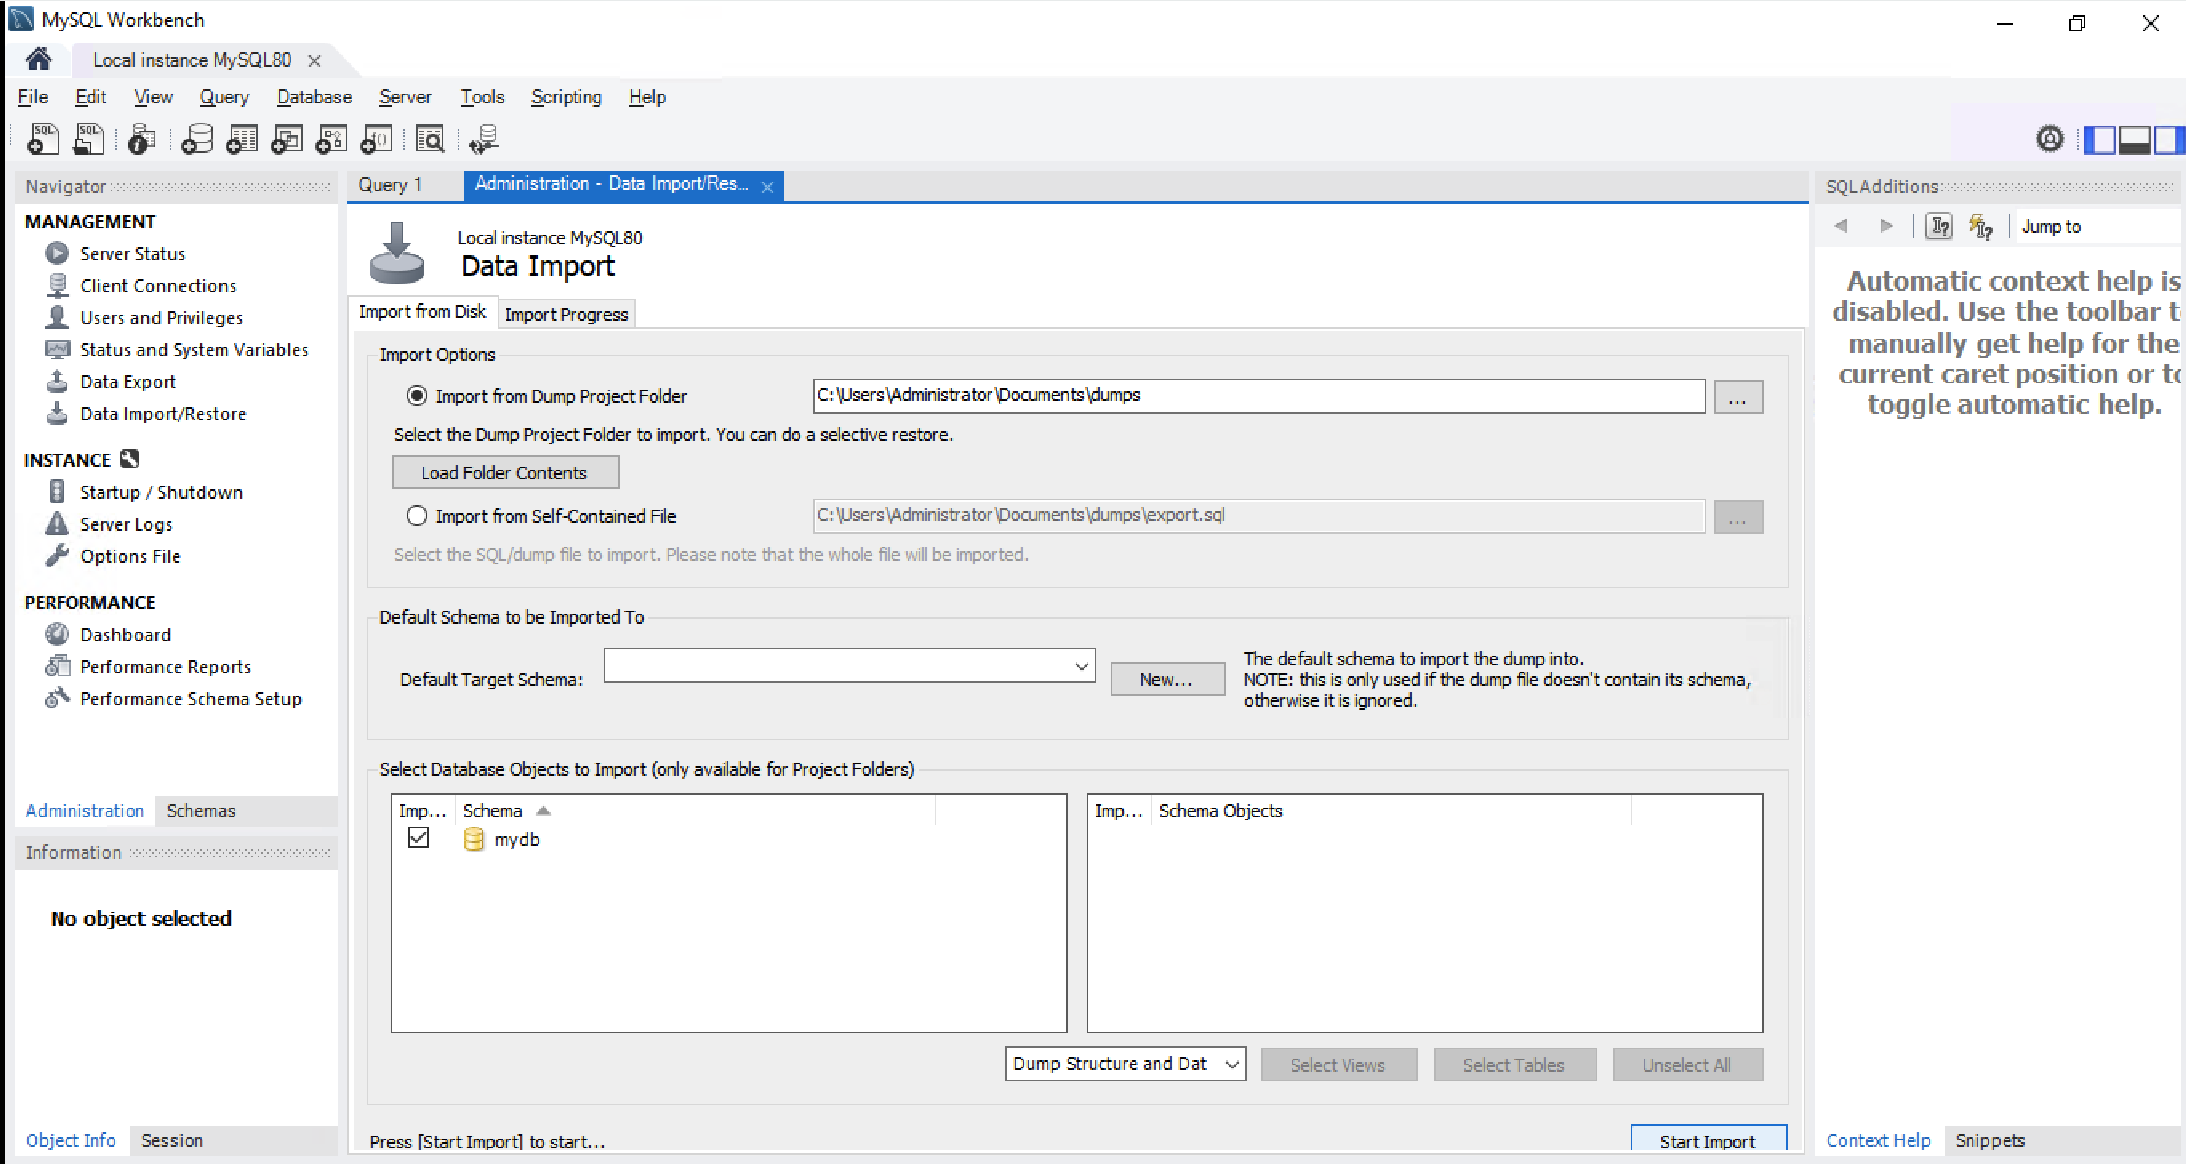Toggle the right sidebar panel
Viewport: 2186px width, 1164px height.
coord(2168,139)
